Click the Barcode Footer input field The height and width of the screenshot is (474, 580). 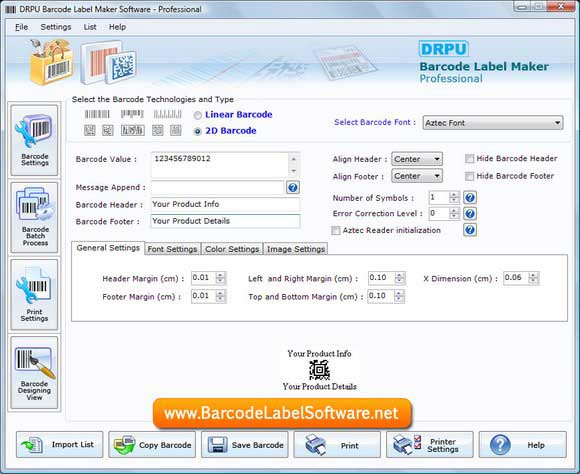pyautogui.click(x=225, y=221)
